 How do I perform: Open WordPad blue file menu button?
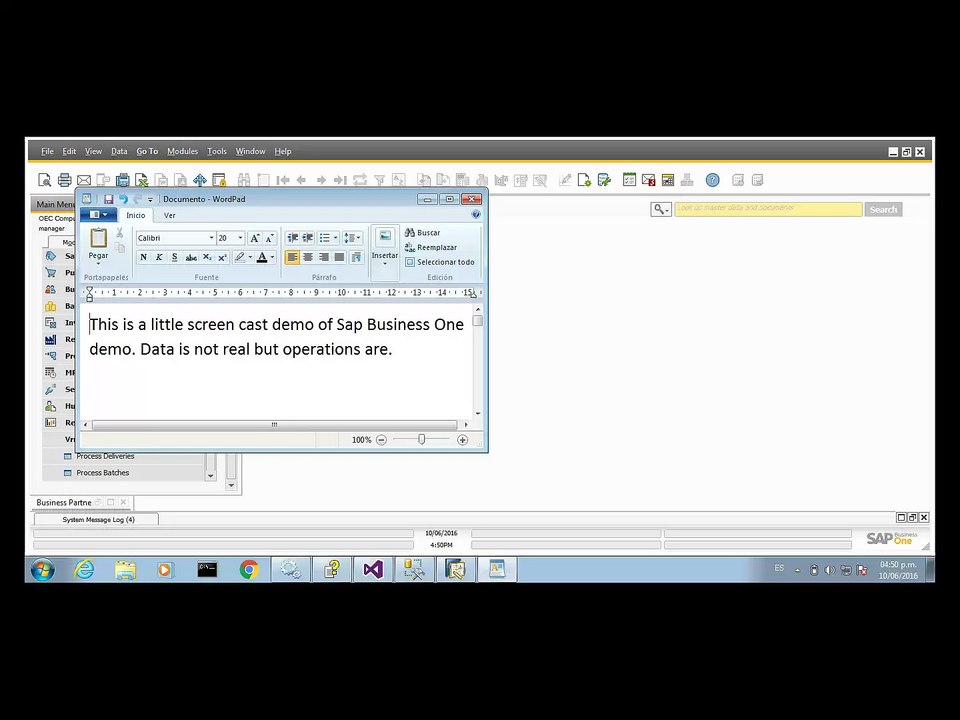tap(99, 214)
